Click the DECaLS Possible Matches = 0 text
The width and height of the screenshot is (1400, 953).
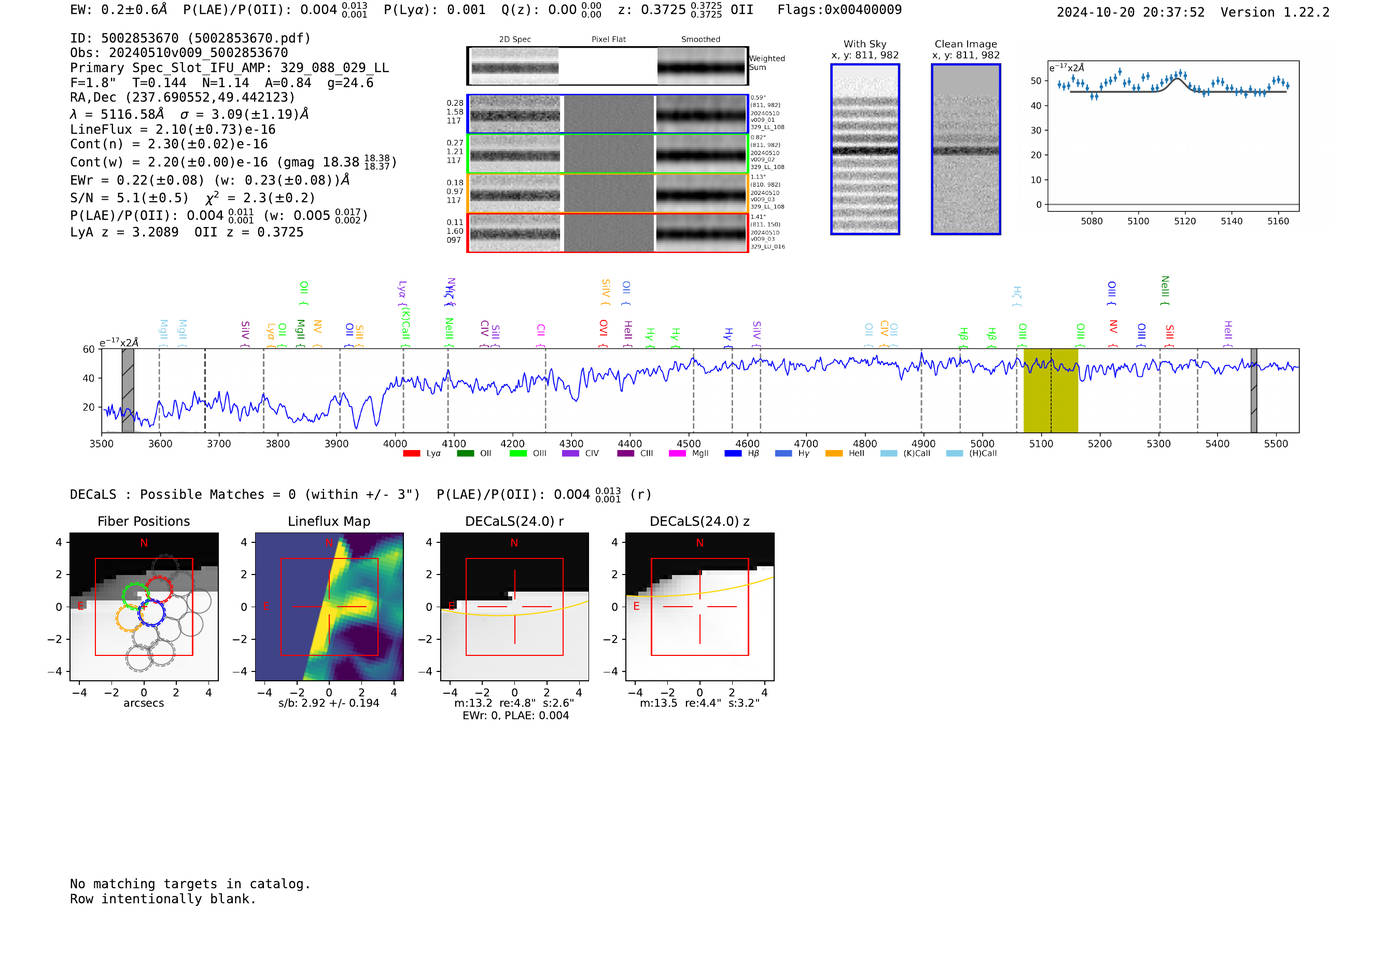[x=245, y=494]
